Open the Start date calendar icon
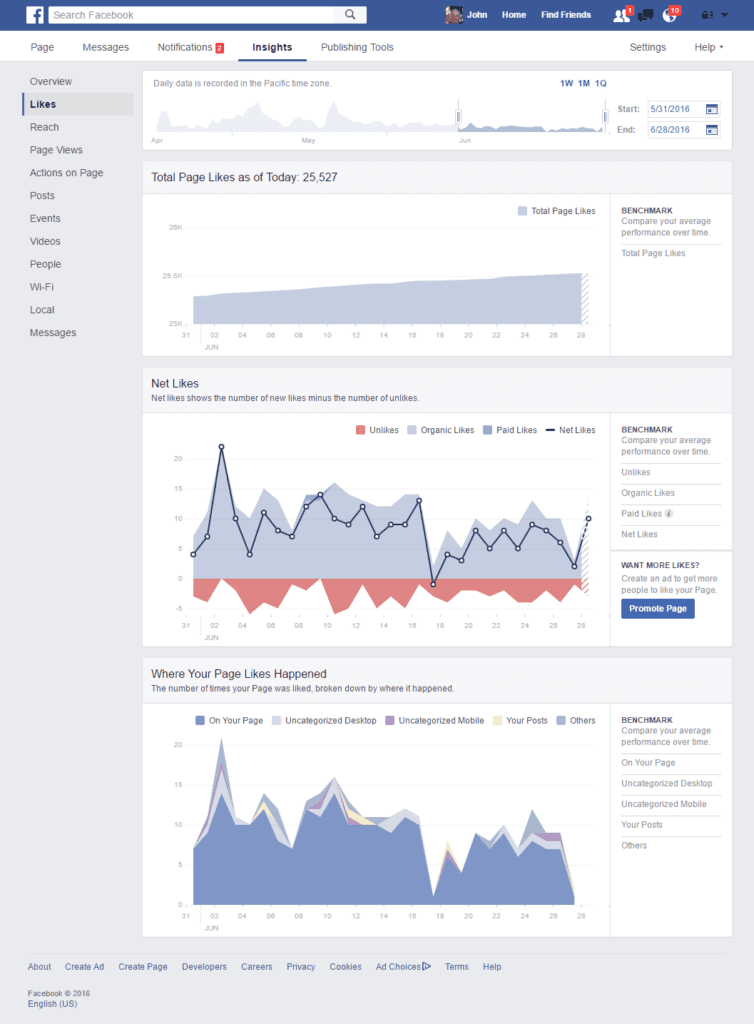 point(712,108)
